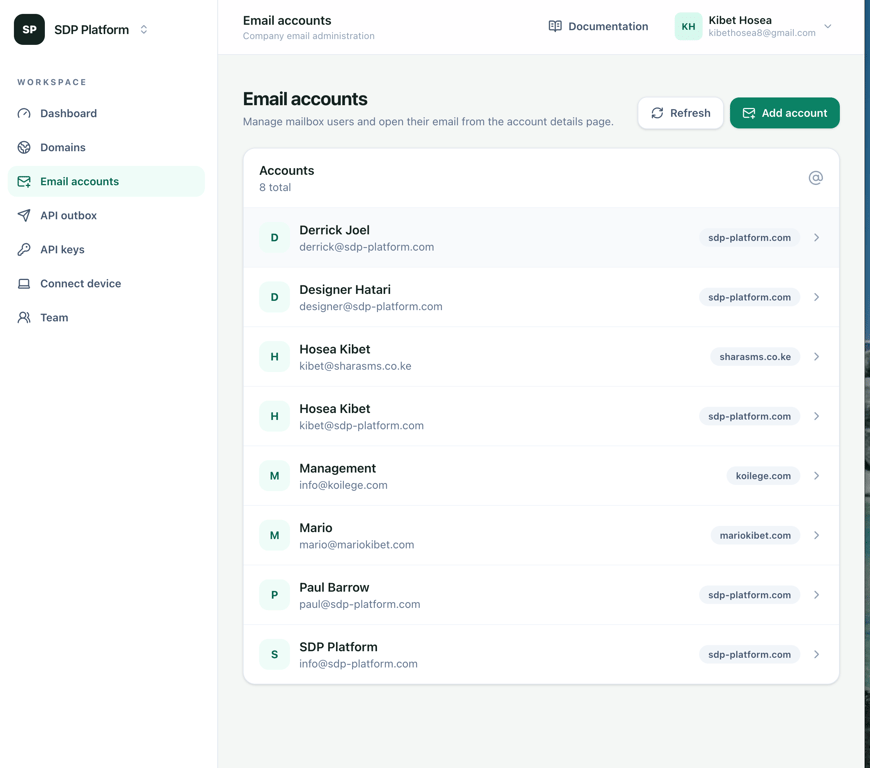Click the SP workspace logo
870x768 pixels.
[x=29, y=29]
